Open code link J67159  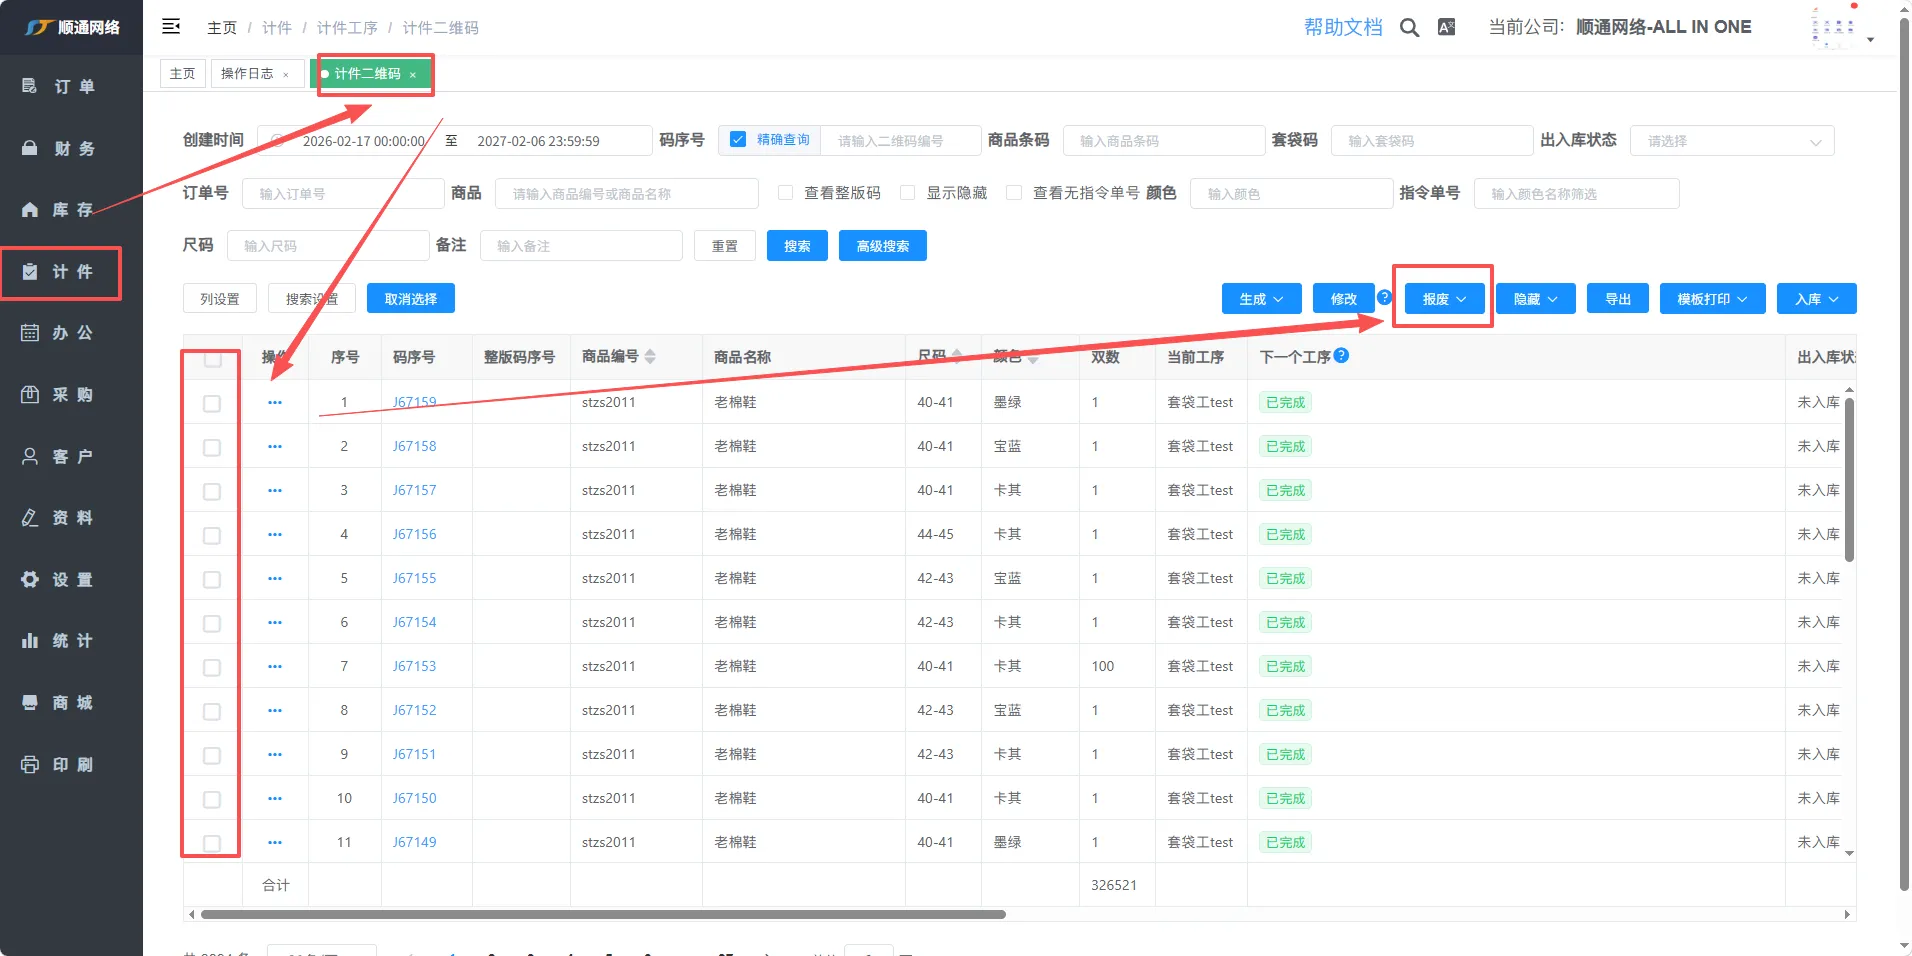[x=414, y=403]
